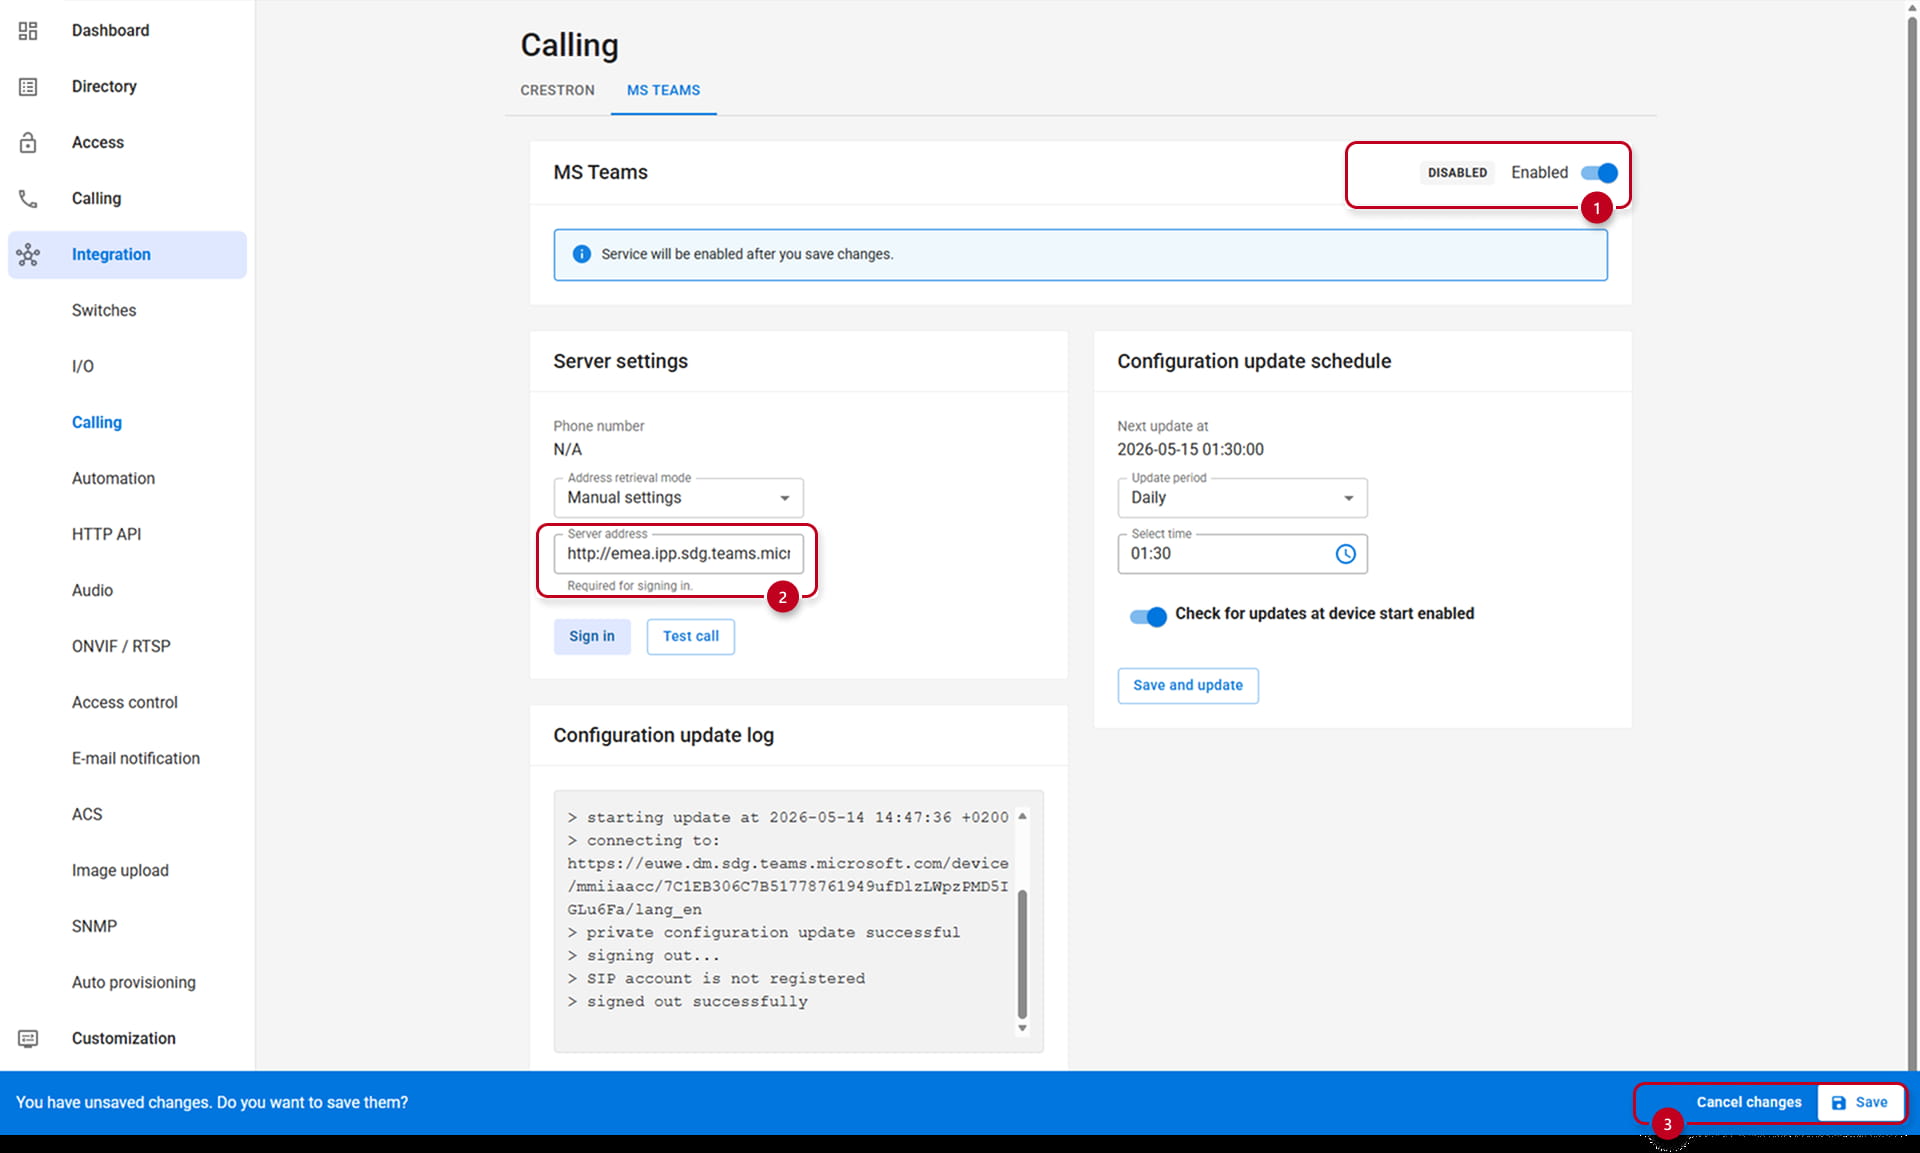Click the configuration log scrollbar thumb
The image size is (1920, 1153).
(1022, 953)
